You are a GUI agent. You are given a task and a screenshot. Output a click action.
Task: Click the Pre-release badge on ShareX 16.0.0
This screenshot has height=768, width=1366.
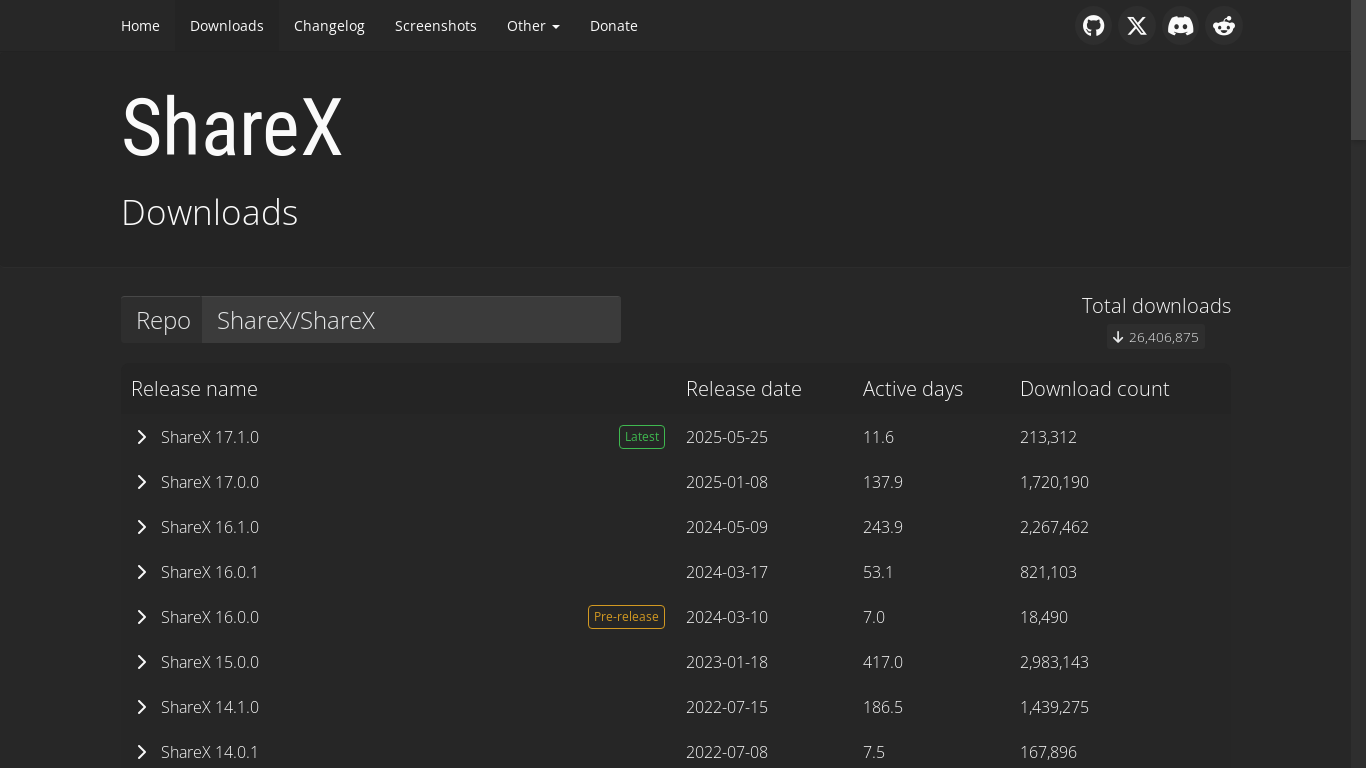pos(626,617)
